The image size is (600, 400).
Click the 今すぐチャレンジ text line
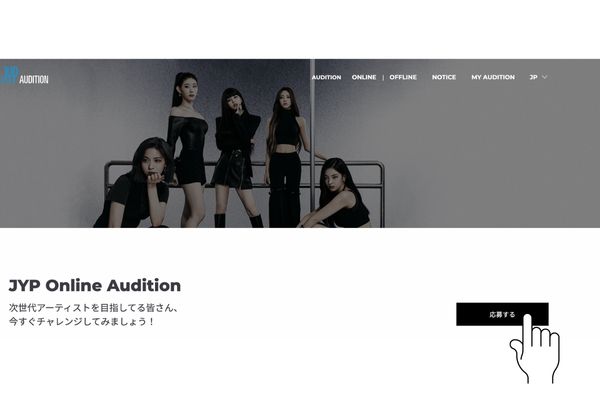tap(82, 322)
